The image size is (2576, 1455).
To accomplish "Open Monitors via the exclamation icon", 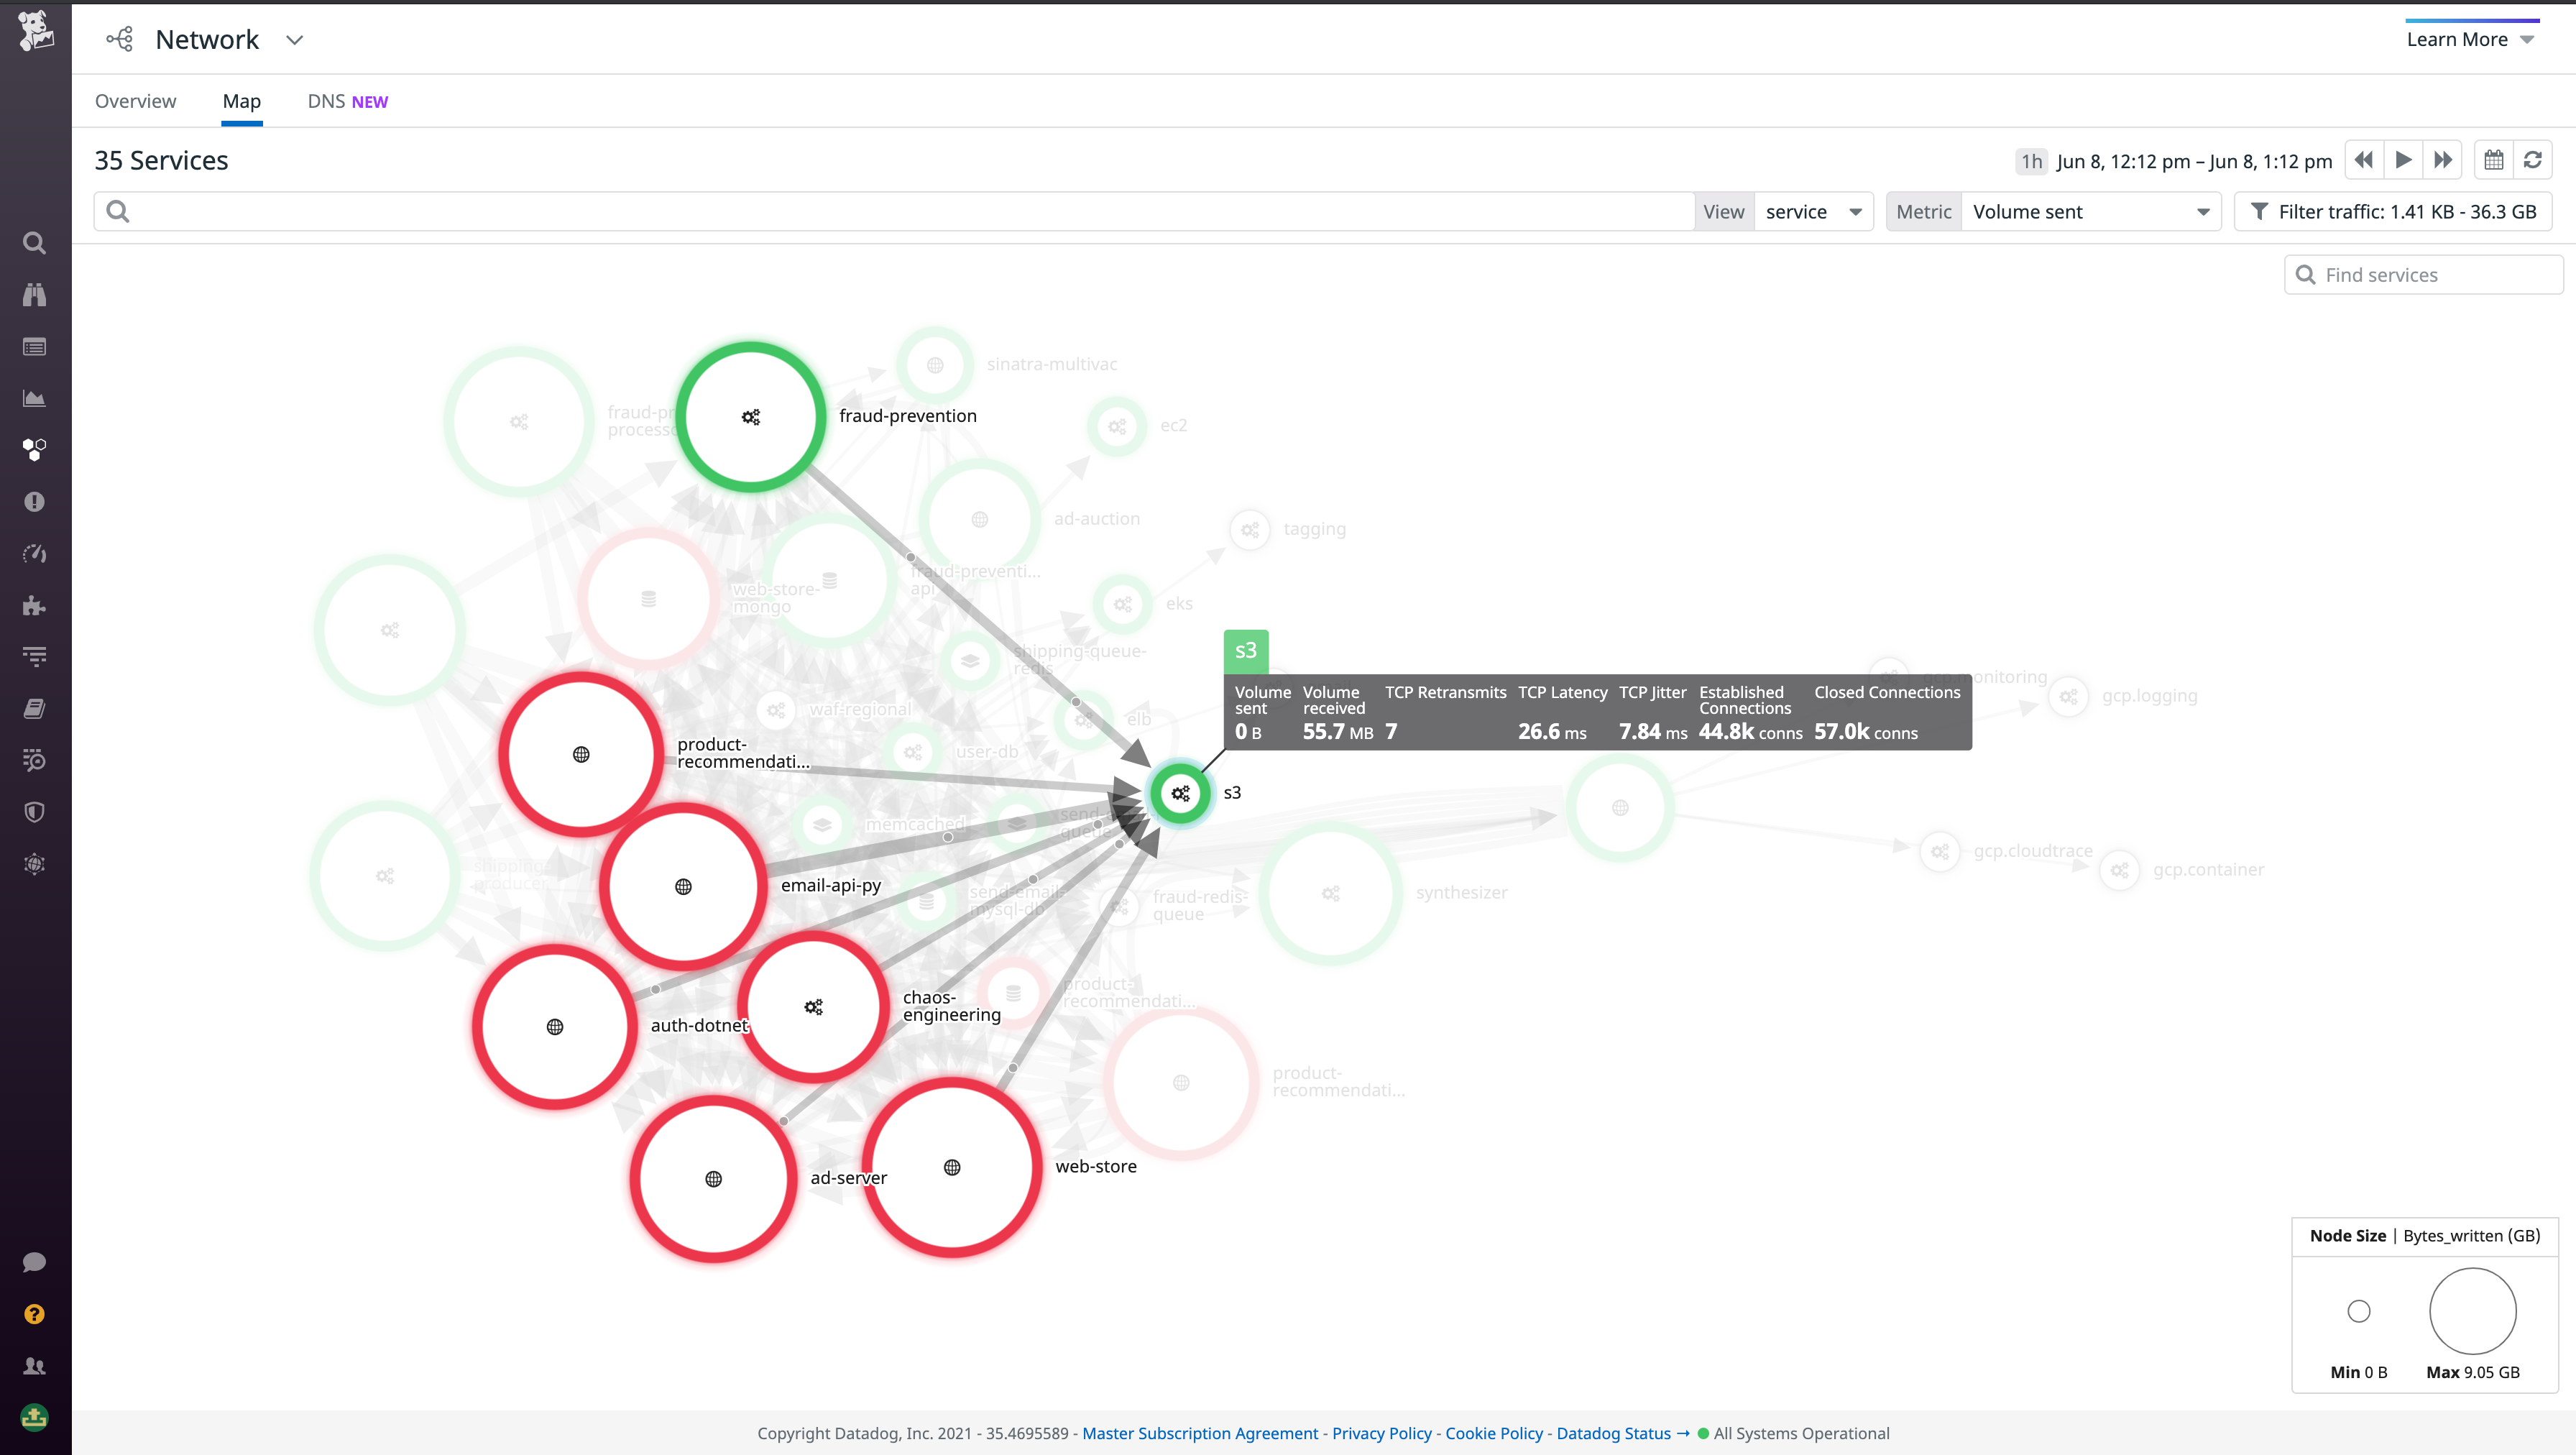I will click(x=35, y=501).
